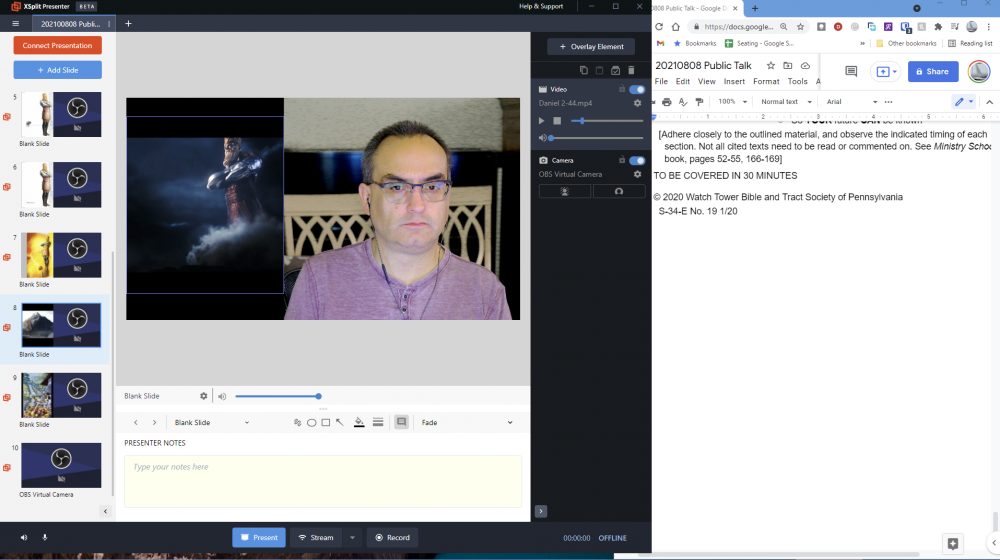Delete selected overlay element trash icon

tap(631, 70)
